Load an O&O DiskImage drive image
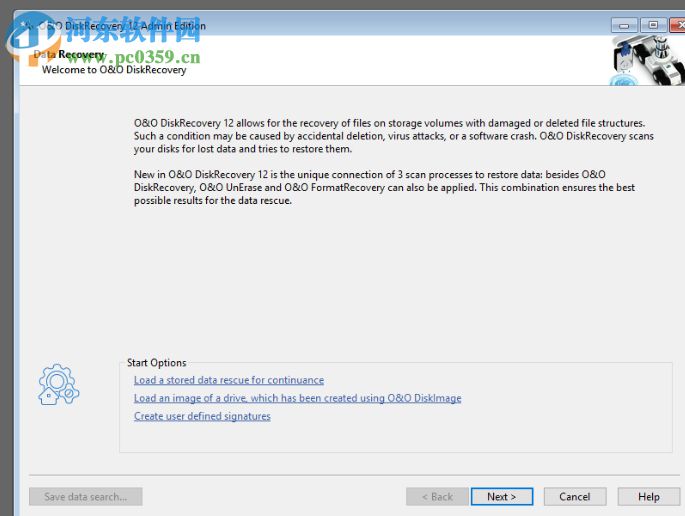 coord(298,398)
